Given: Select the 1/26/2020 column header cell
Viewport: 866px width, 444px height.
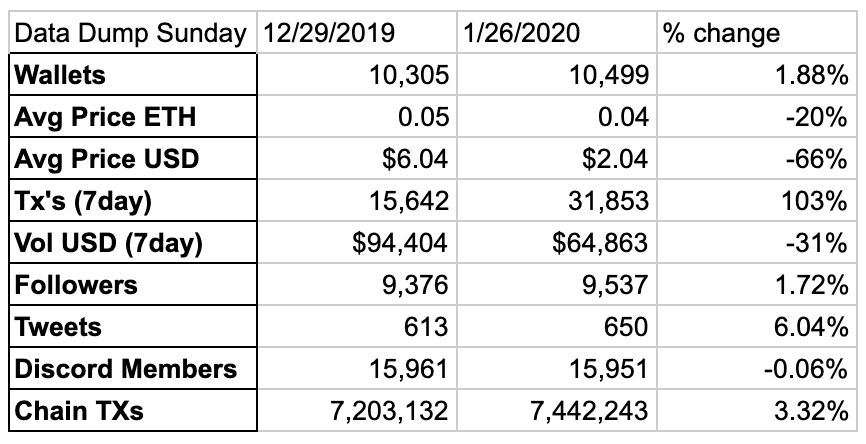Looking at the screenshot, I should 557,33.
